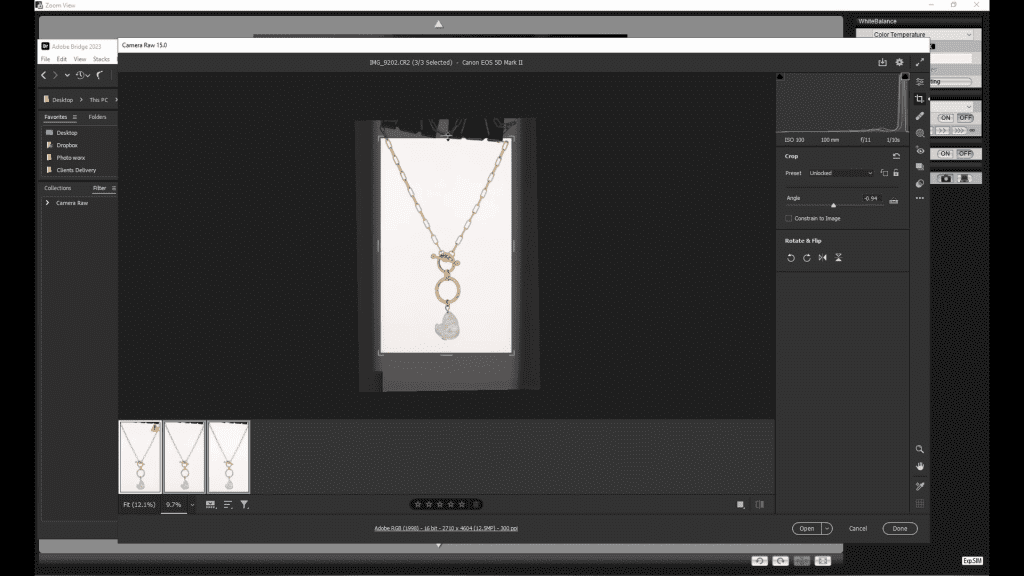Select the Hand pan tool
The height and width of the screenshot is (576, 1024).
[x=920, y=466]
